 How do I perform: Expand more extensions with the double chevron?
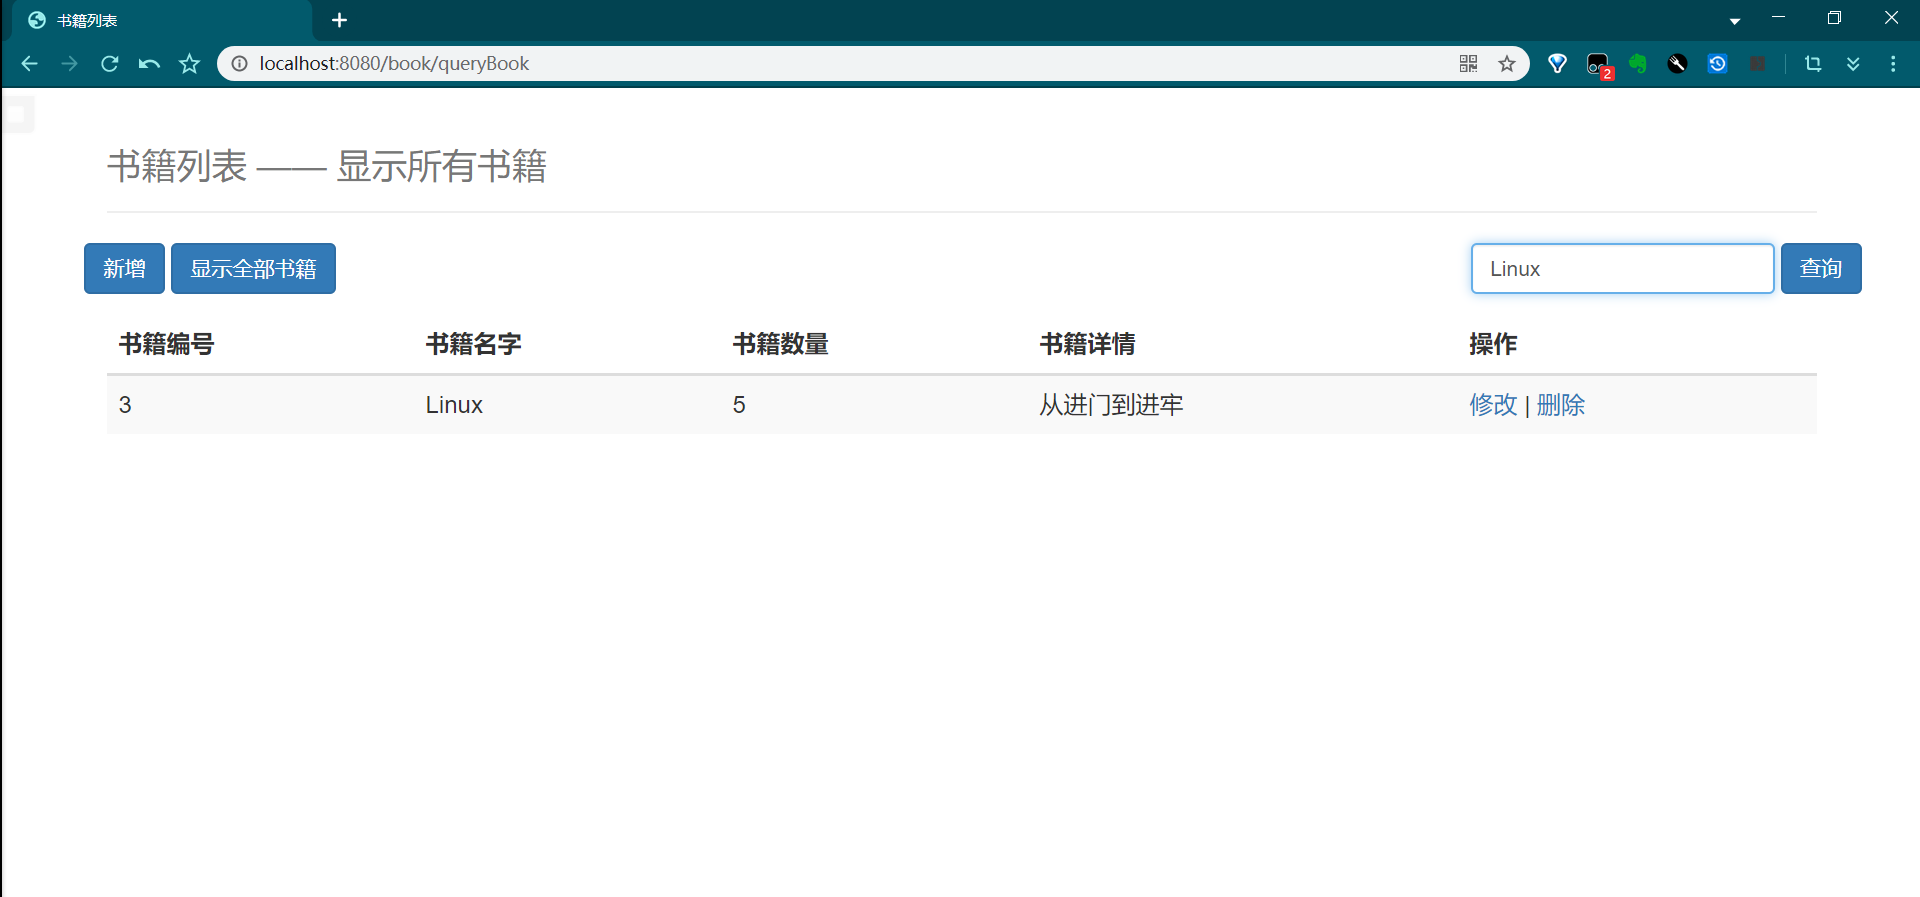pyautogui.click(x=1853, y=64)
